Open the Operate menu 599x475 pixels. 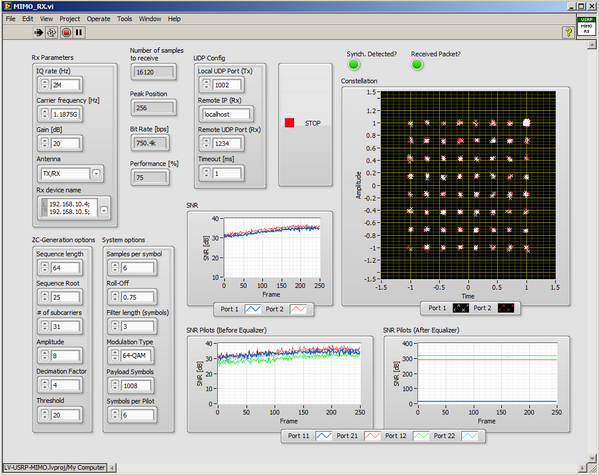[x=98, y=19]
